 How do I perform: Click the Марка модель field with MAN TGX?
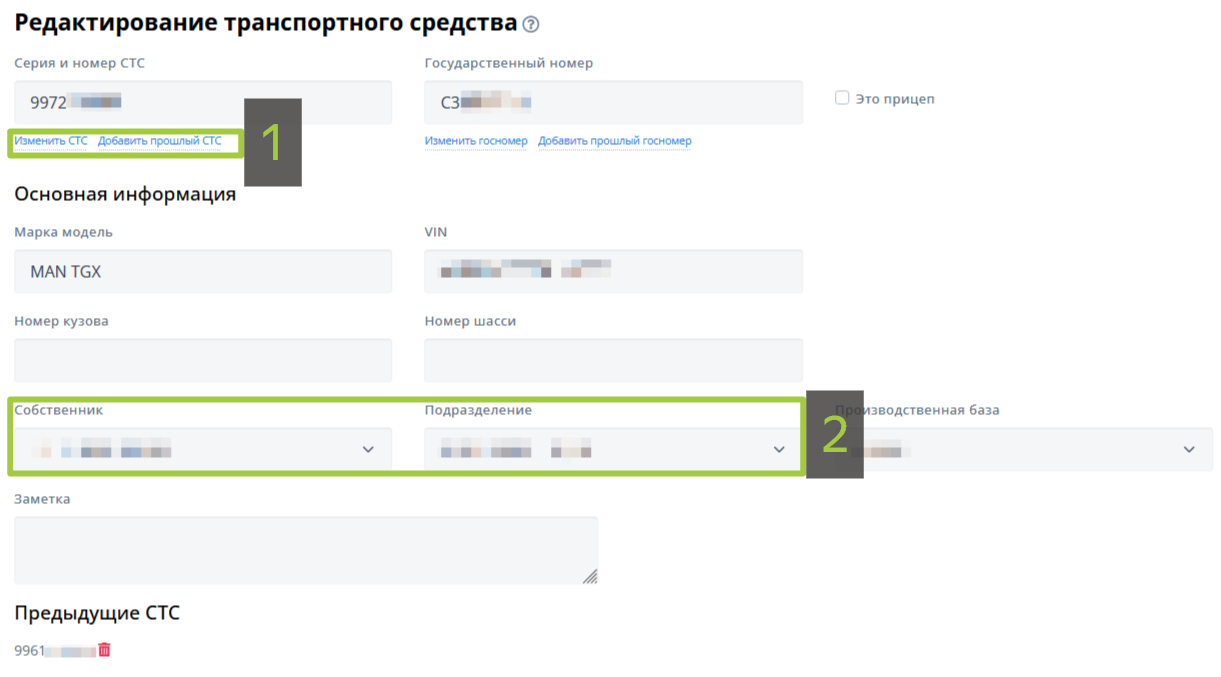tap(203, 271)
